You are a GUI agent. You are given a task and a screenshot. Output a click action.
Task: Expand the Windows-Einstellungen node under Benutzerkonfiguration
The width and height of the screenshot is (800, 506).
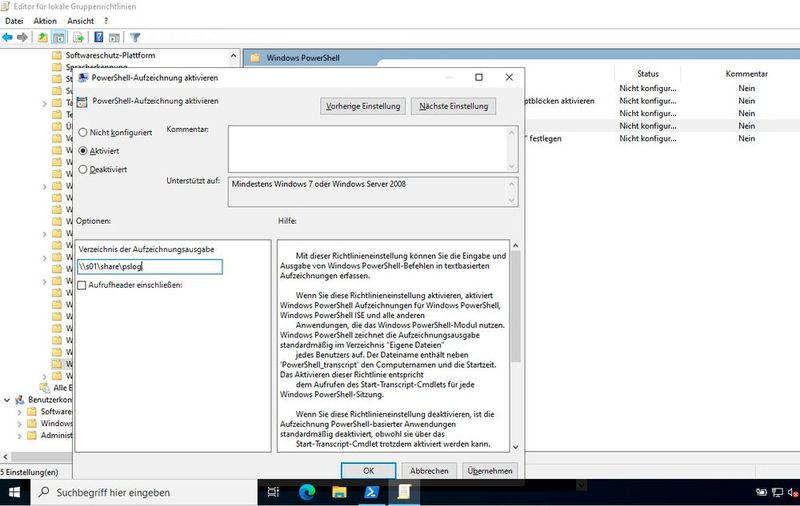[19, 424]
